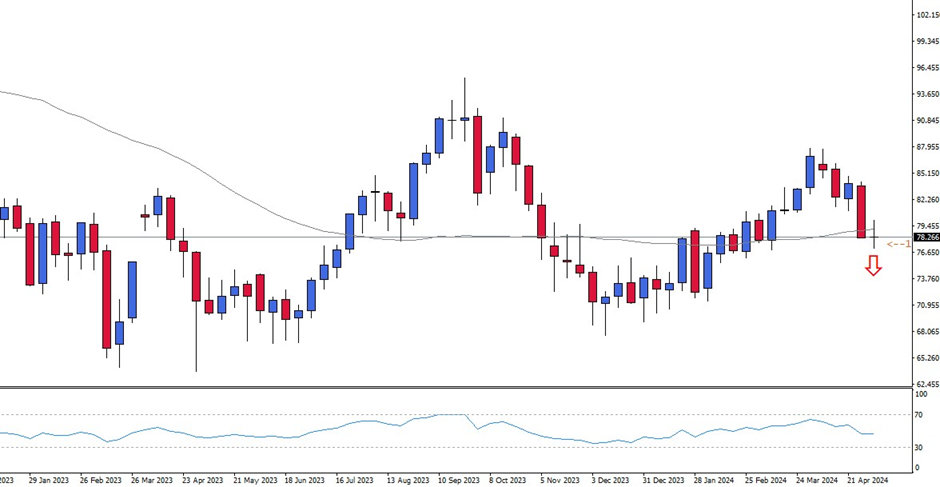Click the 85.150 price axis label
This screenshot has width=940, height=487.
pyautogui.click(x=926, y=174)
